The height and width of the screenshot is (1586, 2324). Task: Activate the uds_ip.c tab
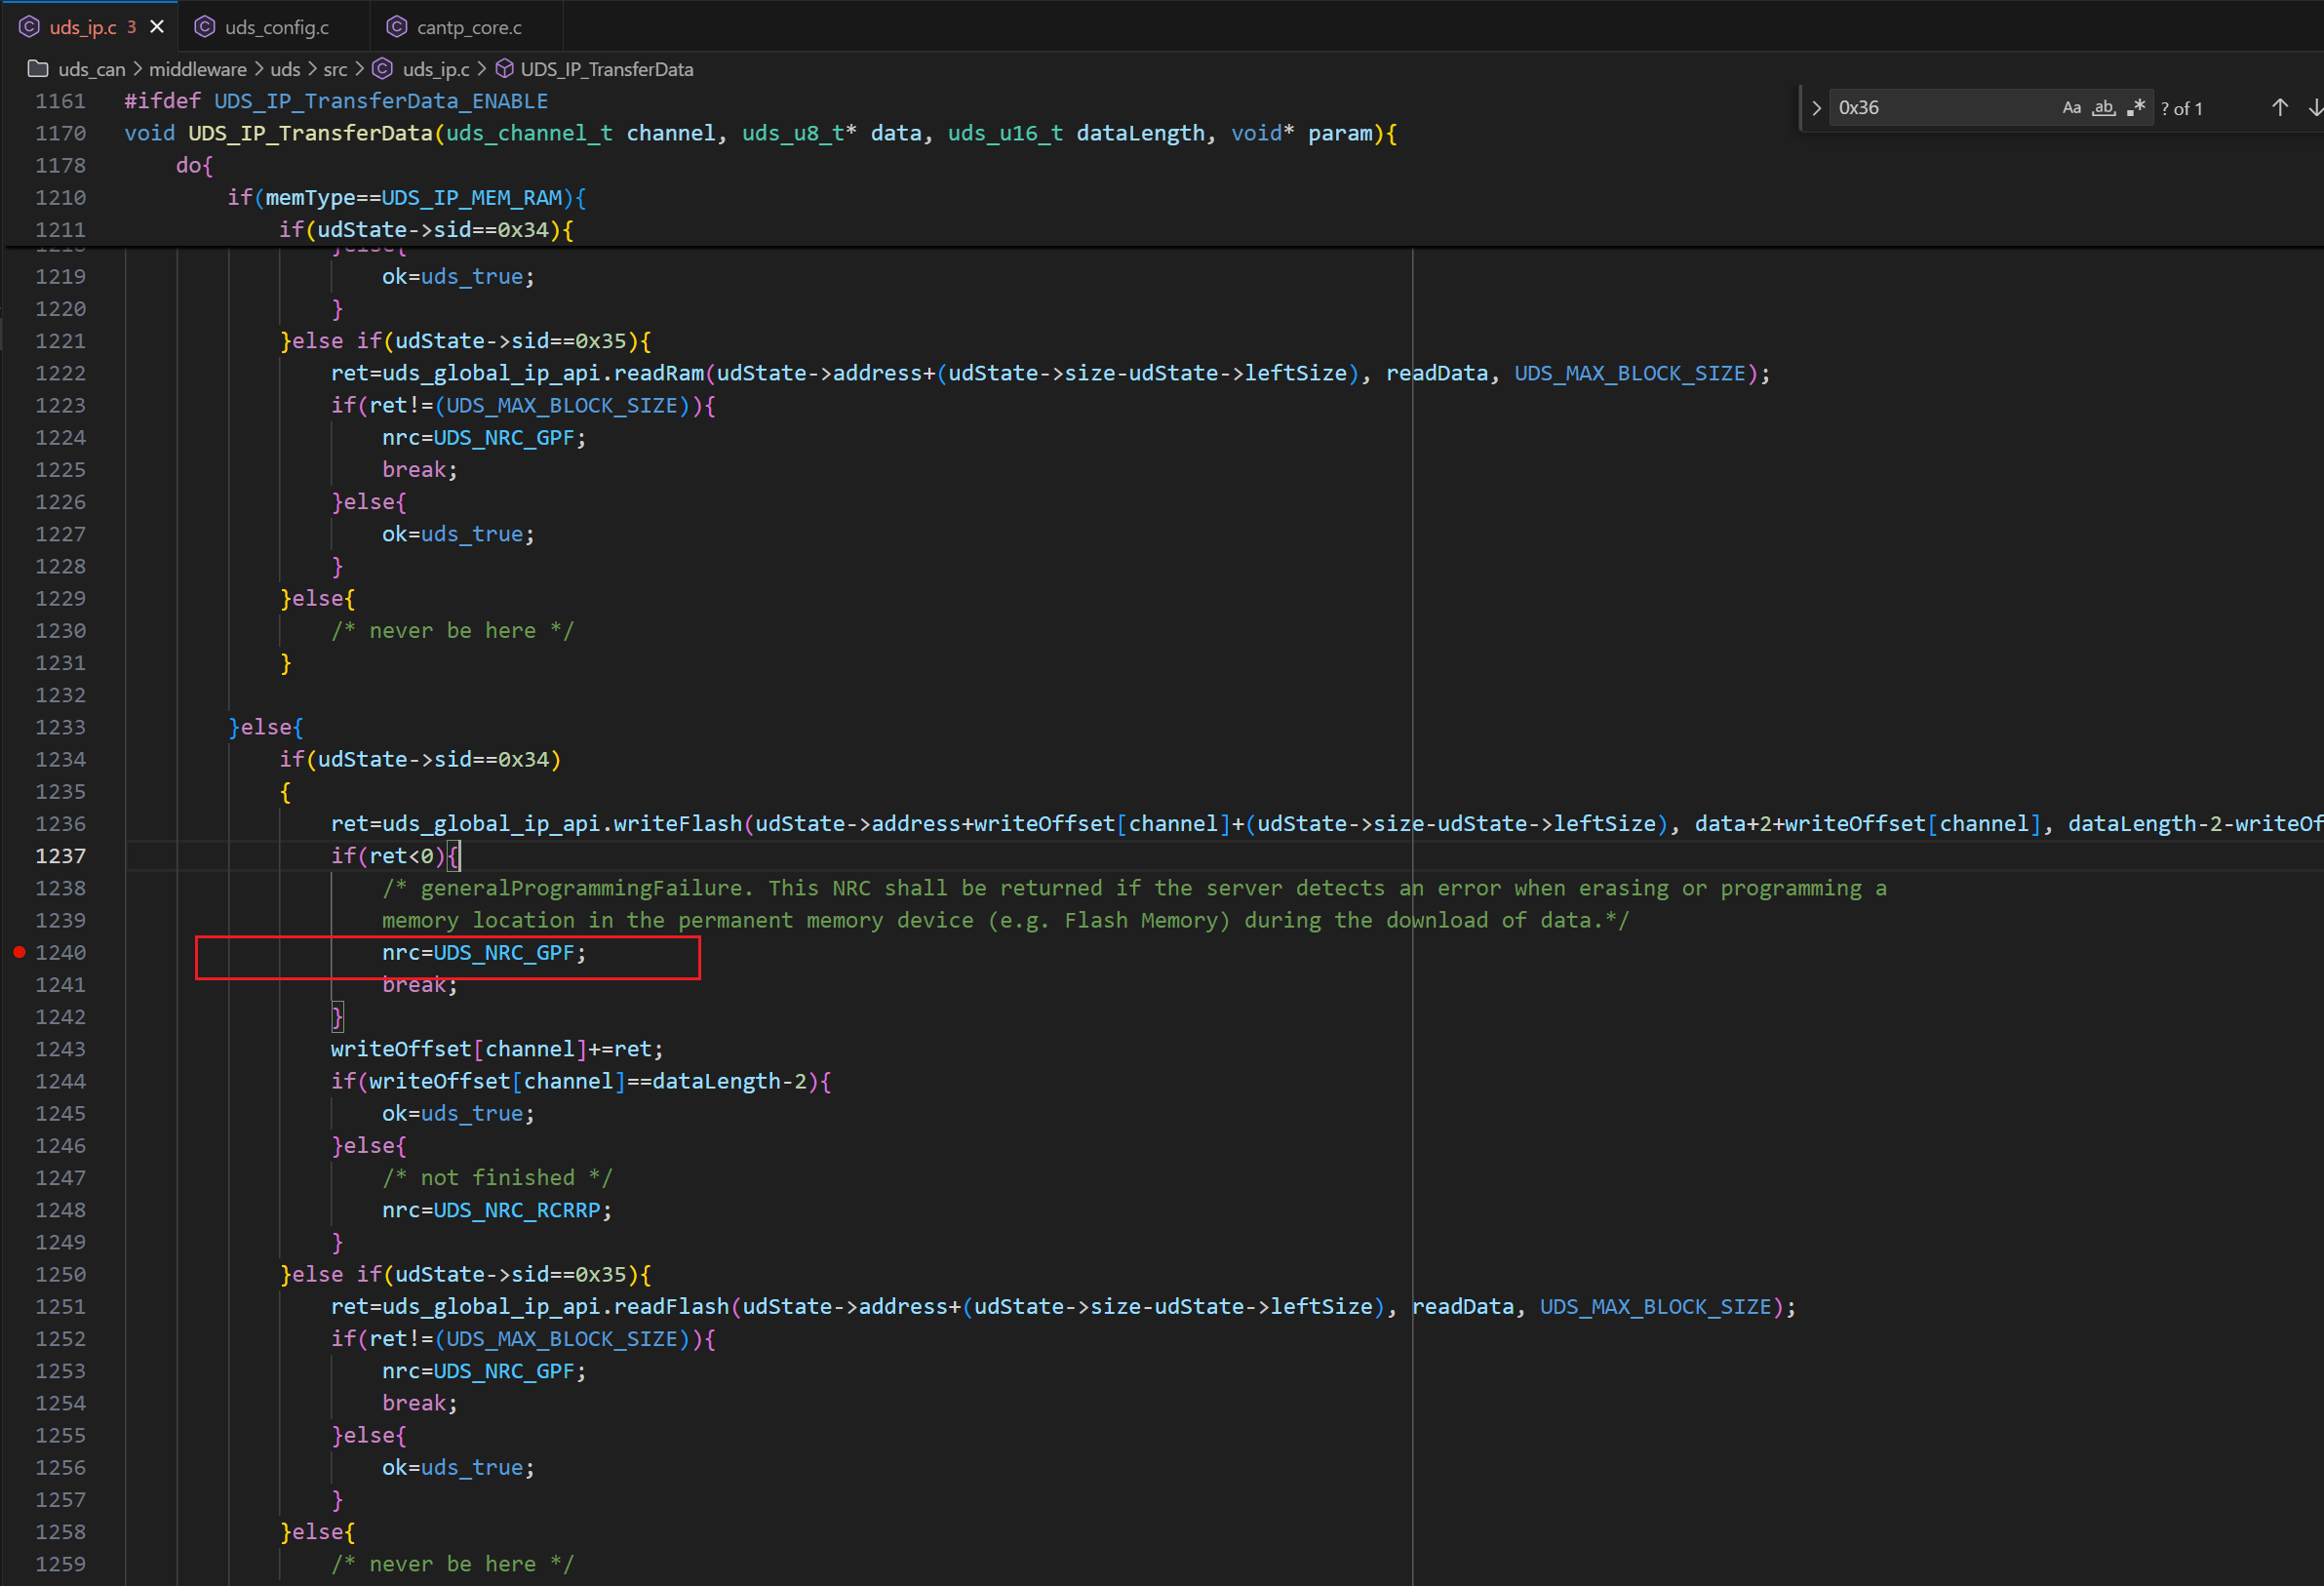[82, 27]
